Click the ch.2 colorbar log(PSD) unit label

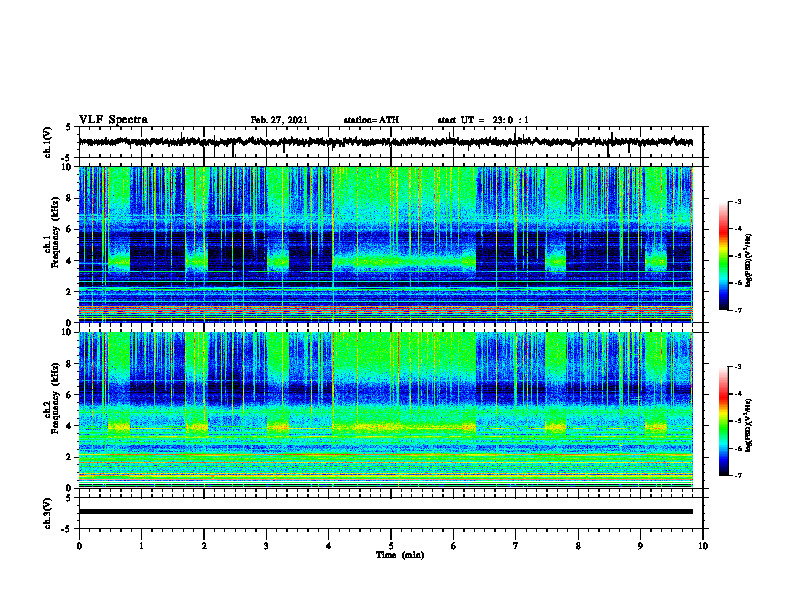(749, 425)
